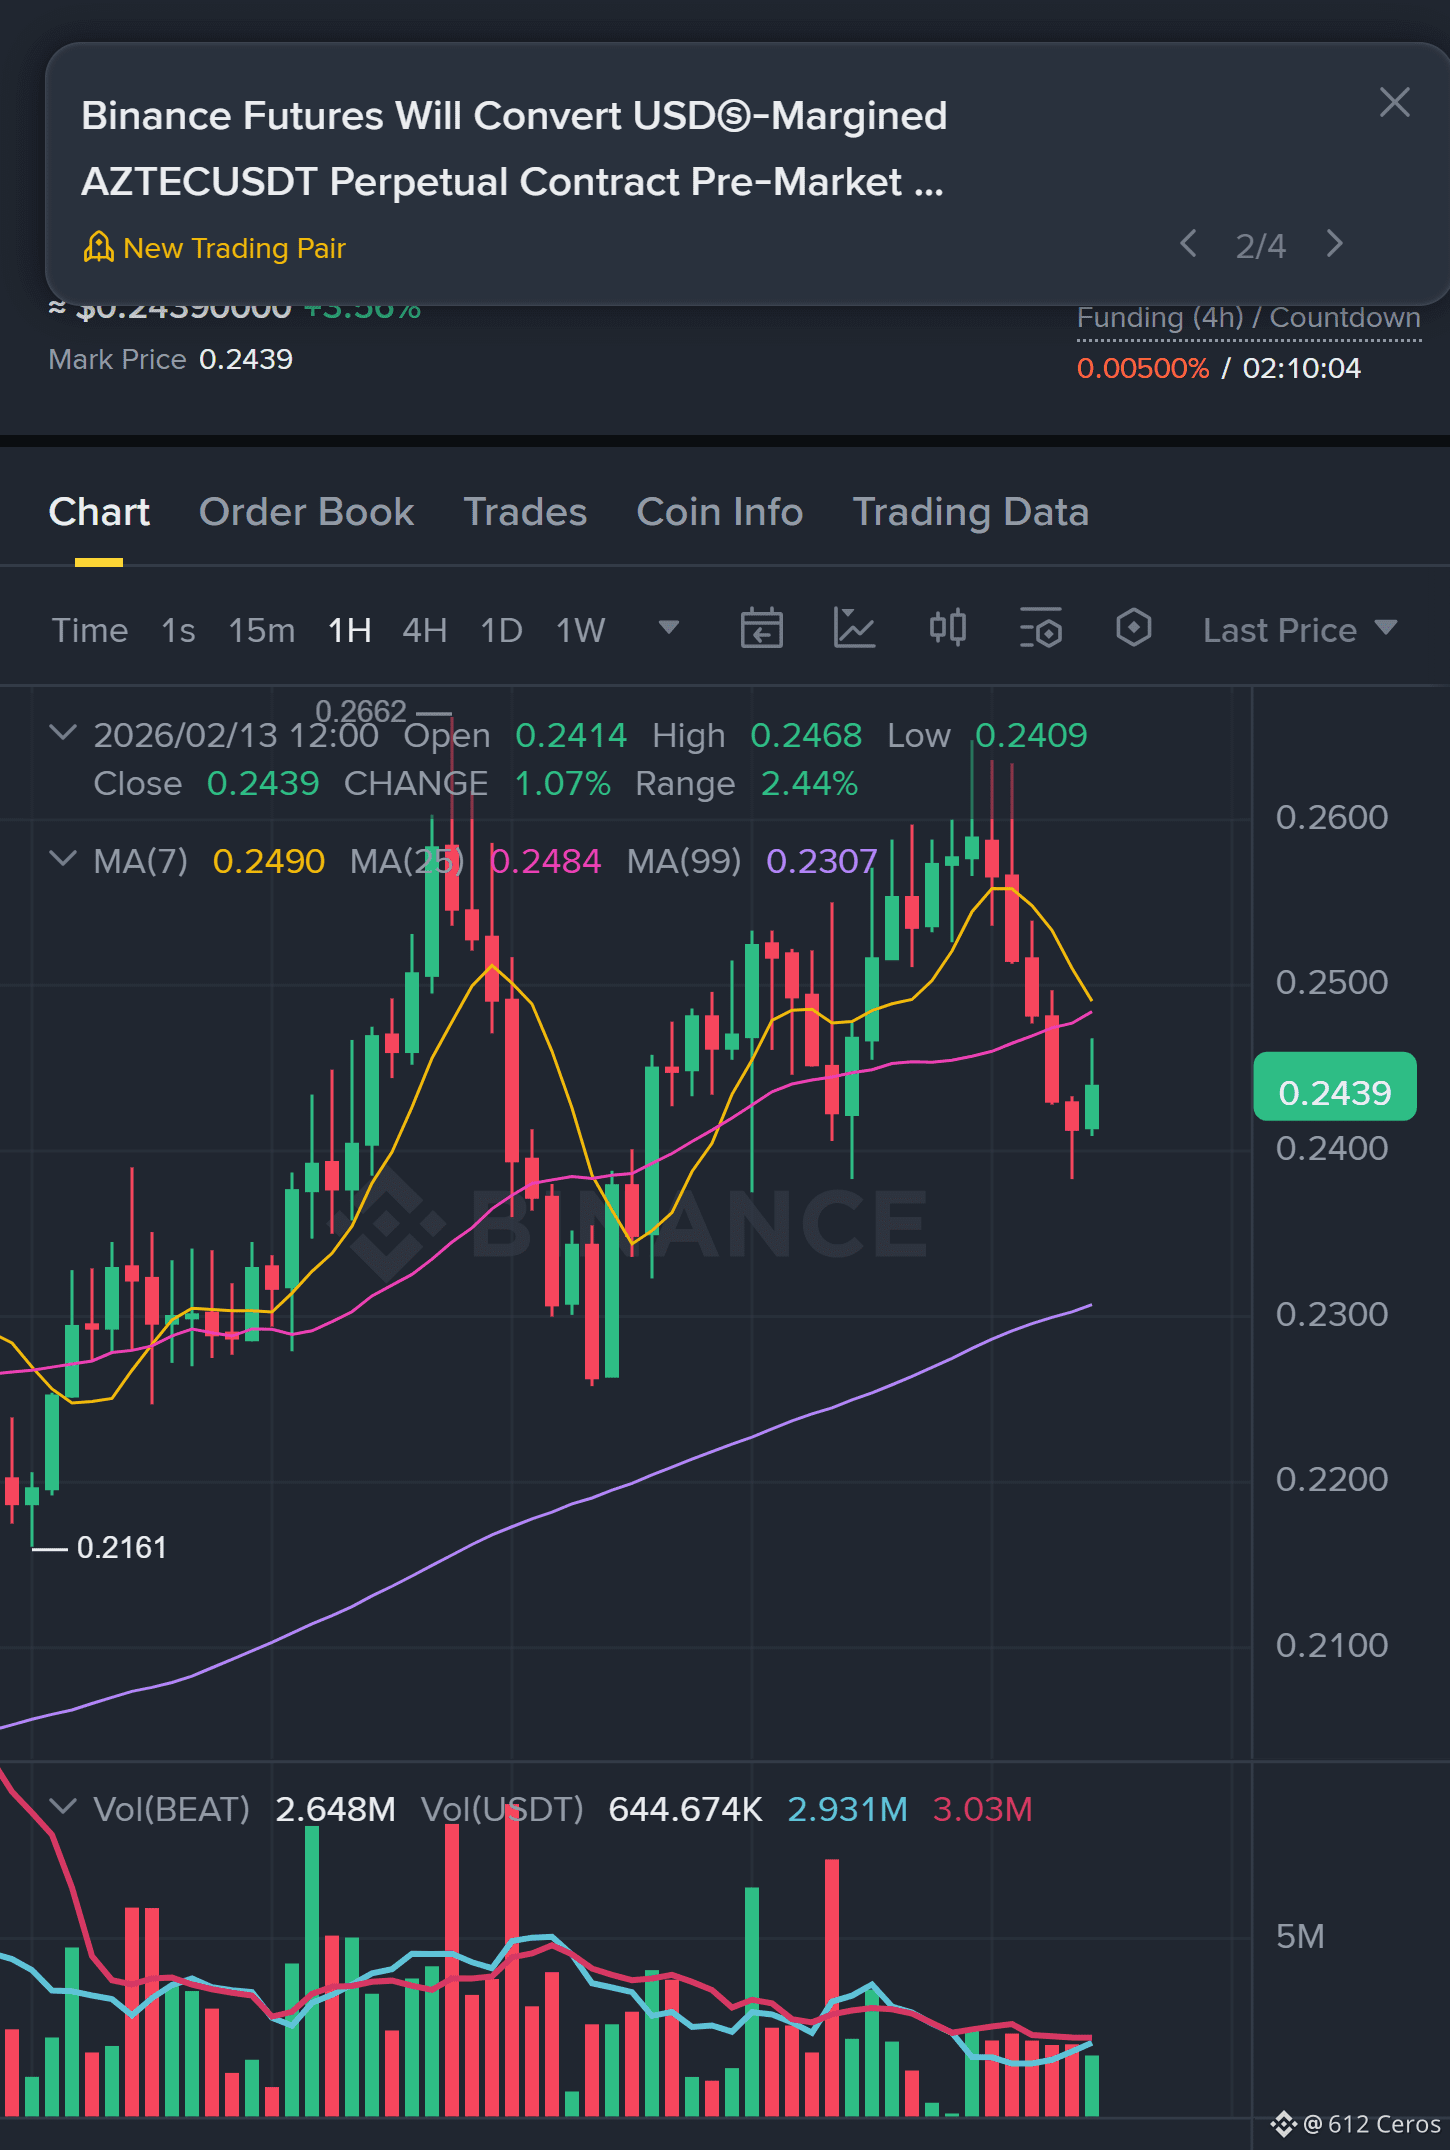Open the calendar date jump icon
This screenshot has height=2150, width=1450.
(x=761, y=629)
